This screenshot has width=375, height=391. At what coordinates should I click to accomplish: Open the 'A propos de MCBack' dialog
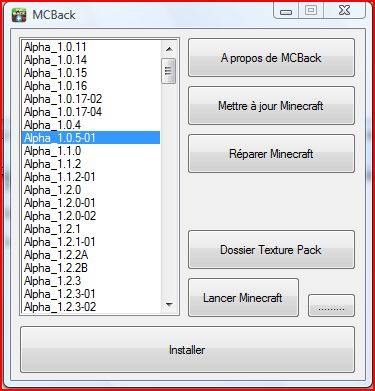click(x=271, y=58)
